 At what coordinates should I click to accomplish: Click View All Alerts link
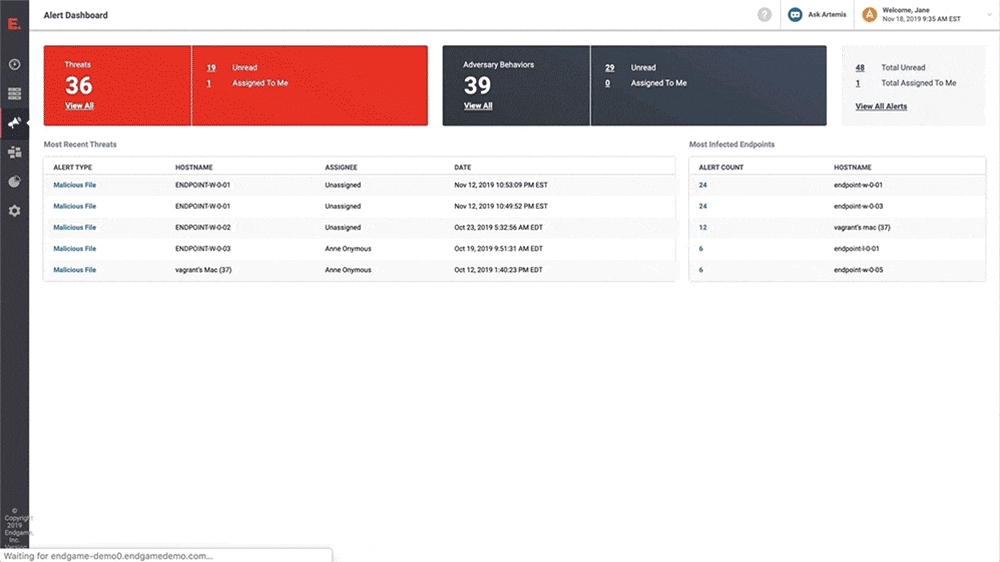click(x=881, y=107)
